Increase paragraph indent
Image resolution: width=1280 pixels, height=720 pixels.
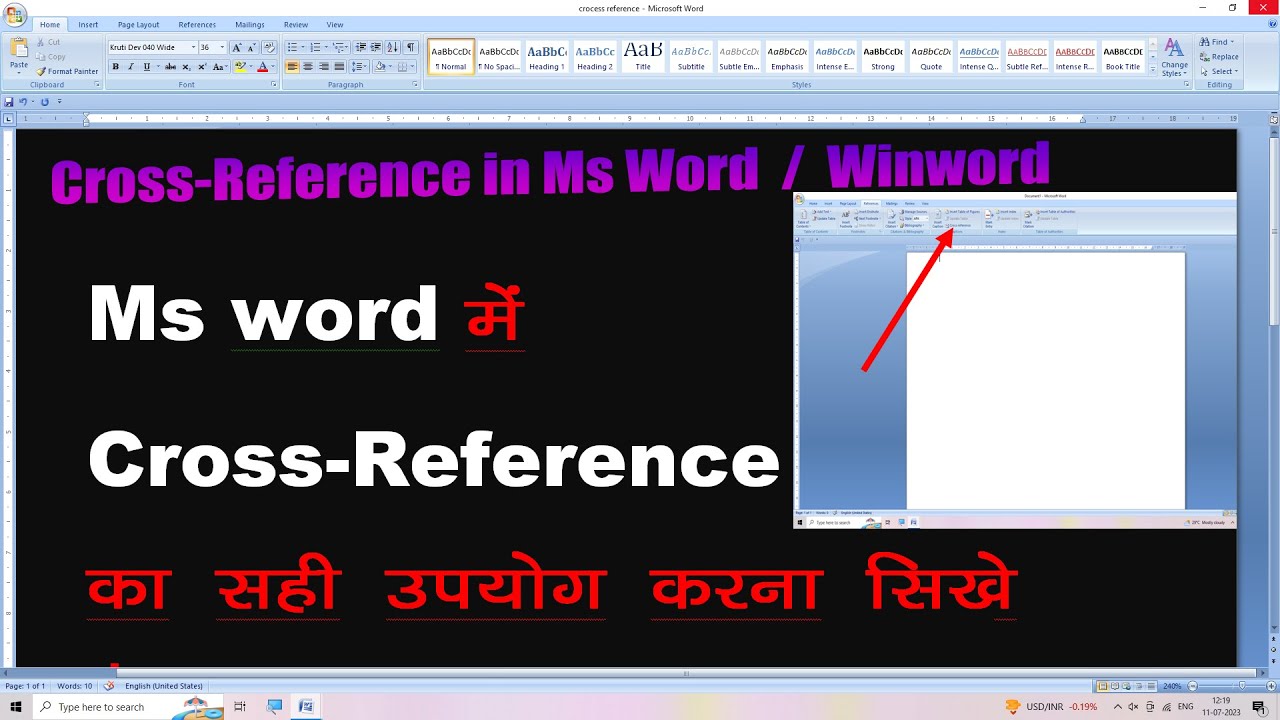(375, 47)
